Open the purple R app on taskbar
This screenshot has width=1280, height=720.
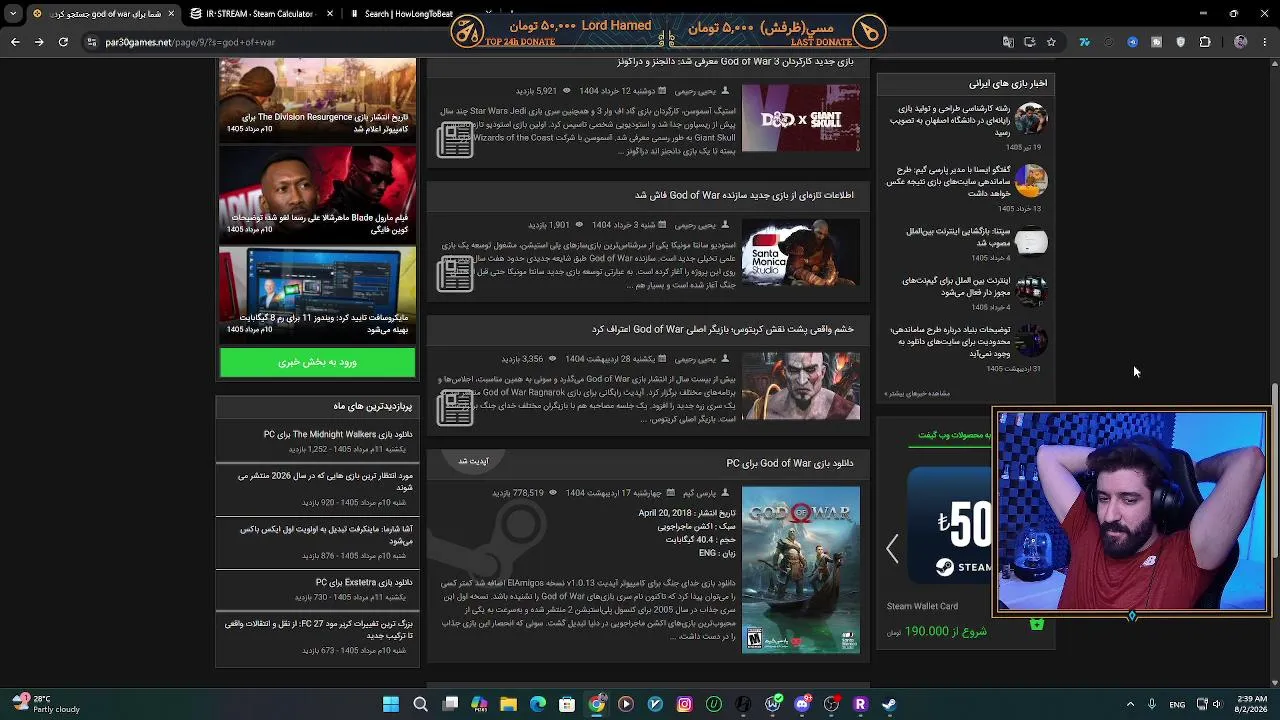860,704
